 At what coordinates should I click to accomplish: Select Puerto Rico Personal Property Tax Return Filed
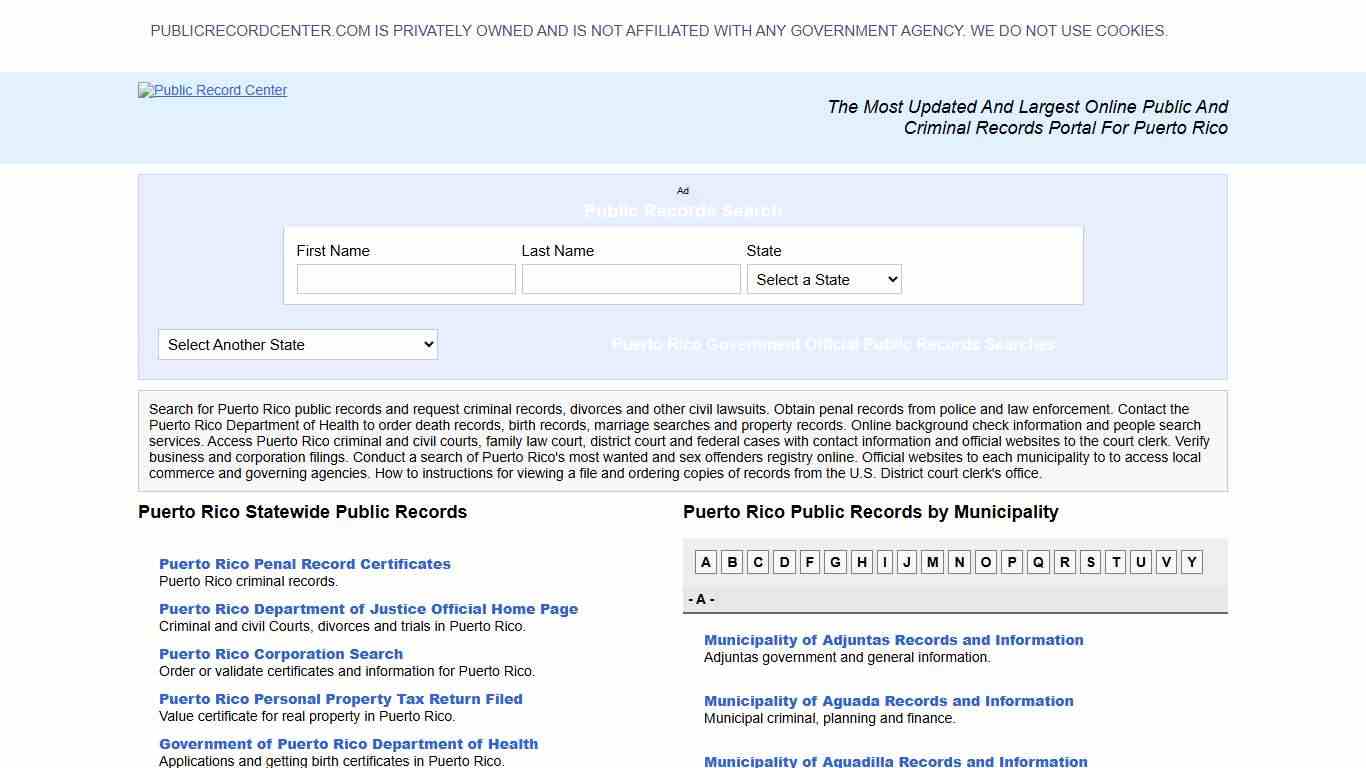[x=341, y=698]
